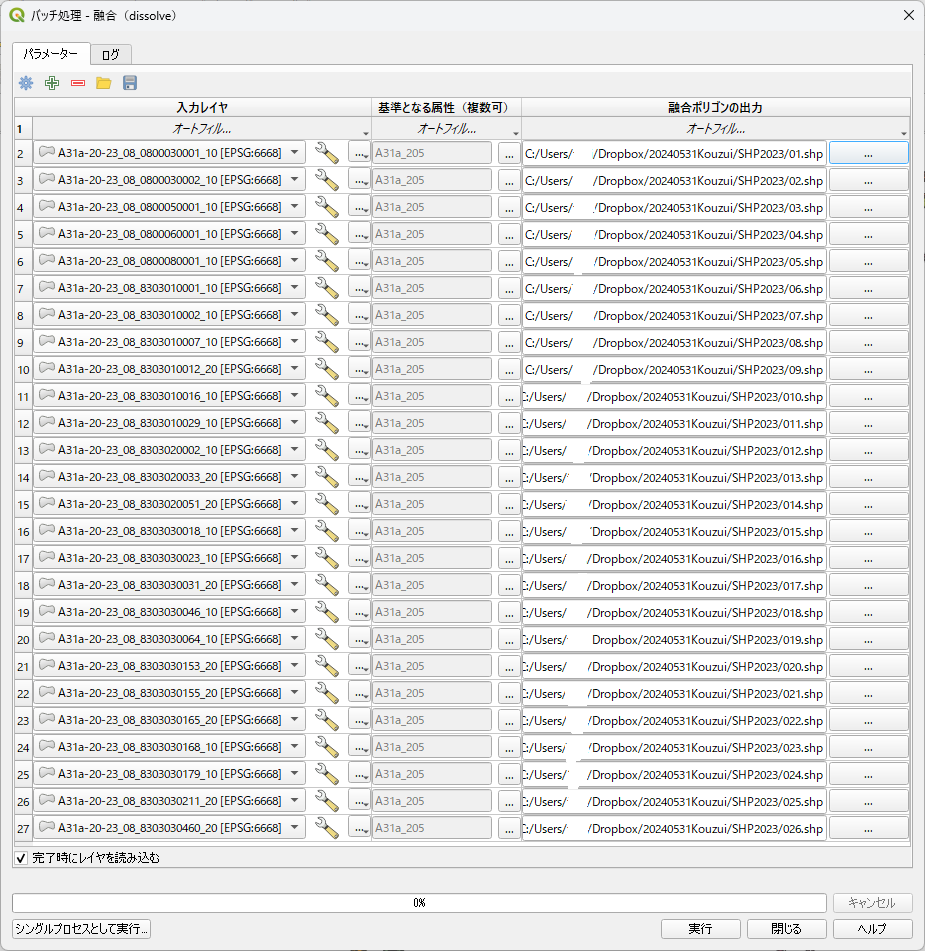The width and height of the screenshot is (925, 951).
Task: Switch to the ログ tab
Action: click(110, 55)
